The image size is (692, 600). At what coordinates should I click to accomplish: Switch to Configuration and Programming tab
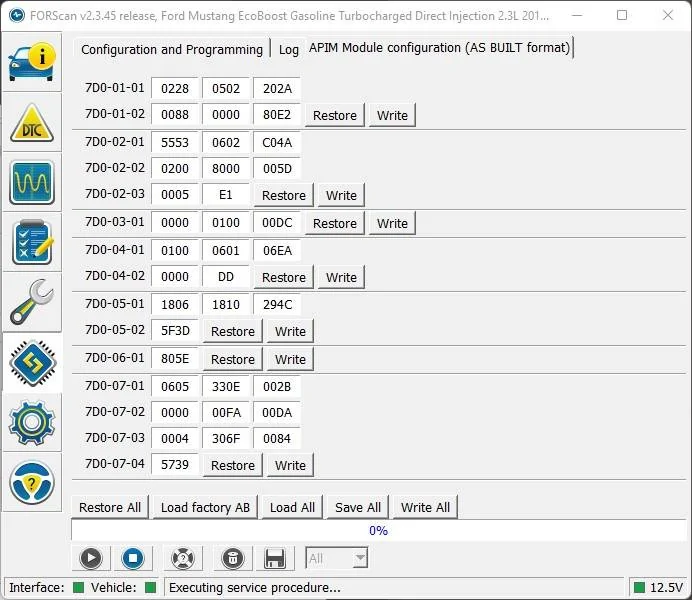click(172, 49)
